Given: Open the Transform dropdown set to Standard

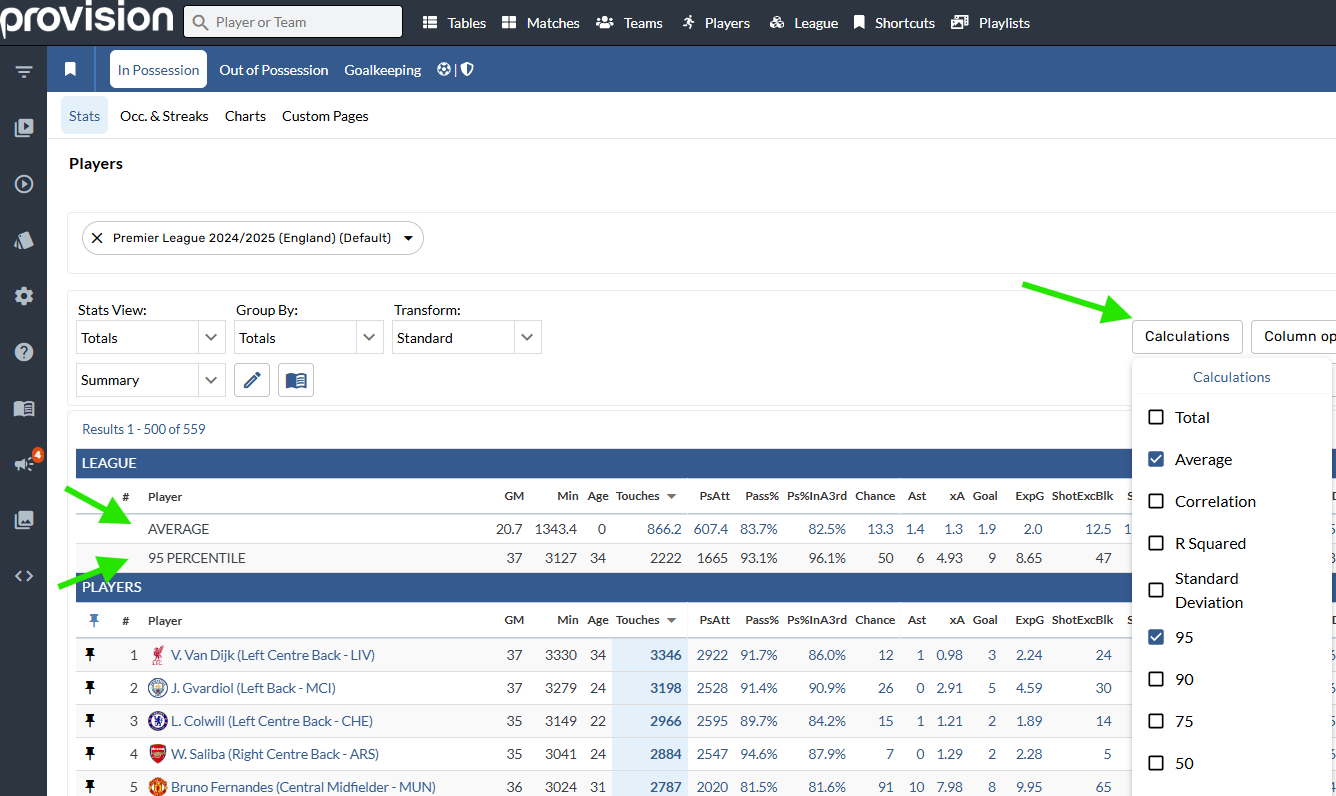Looking at the screenshot, I should pyautogui.click(x=467, y=338).
